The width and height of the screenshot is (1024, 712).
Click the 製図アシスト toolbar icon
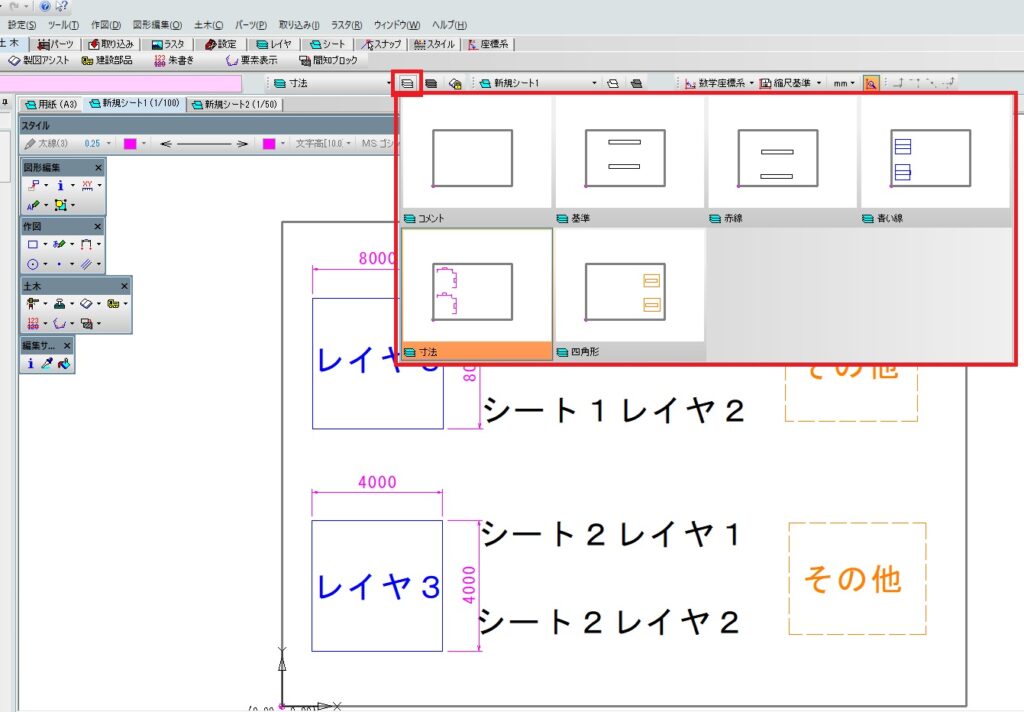point(39,60)
